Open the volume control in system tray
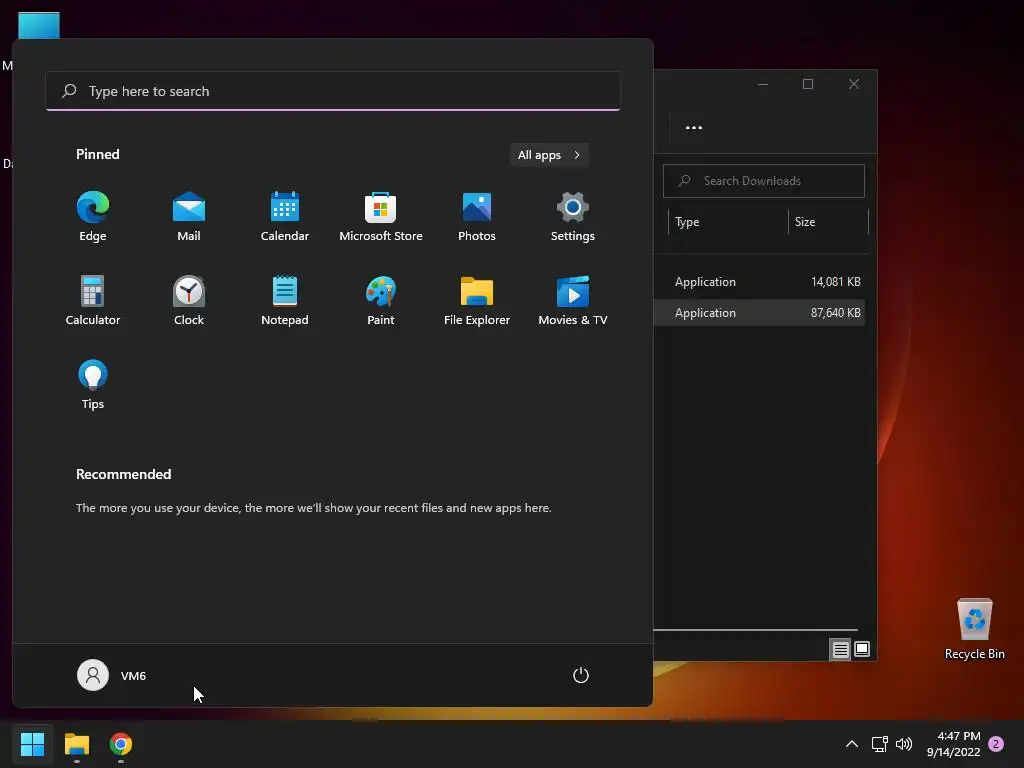Screen dimensions: 1024x768 [904, 744]
